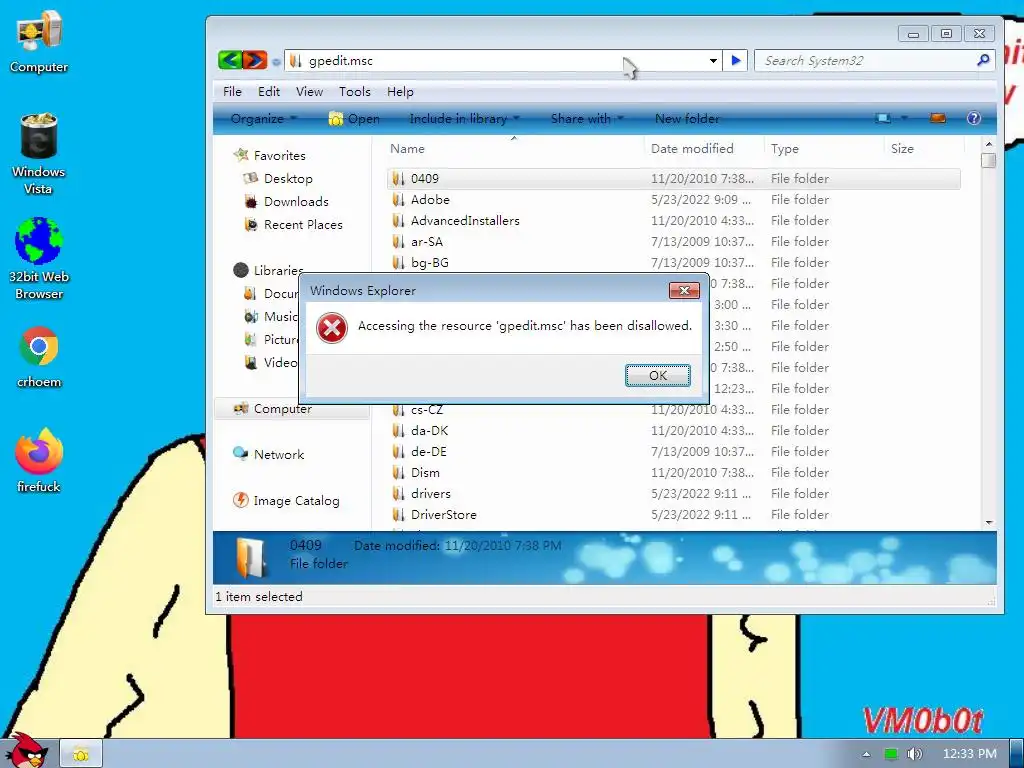The width and height of the screenshot is (1024, 768).
Task: Click the Explorer taskbar button
Action: coord(81,754)
